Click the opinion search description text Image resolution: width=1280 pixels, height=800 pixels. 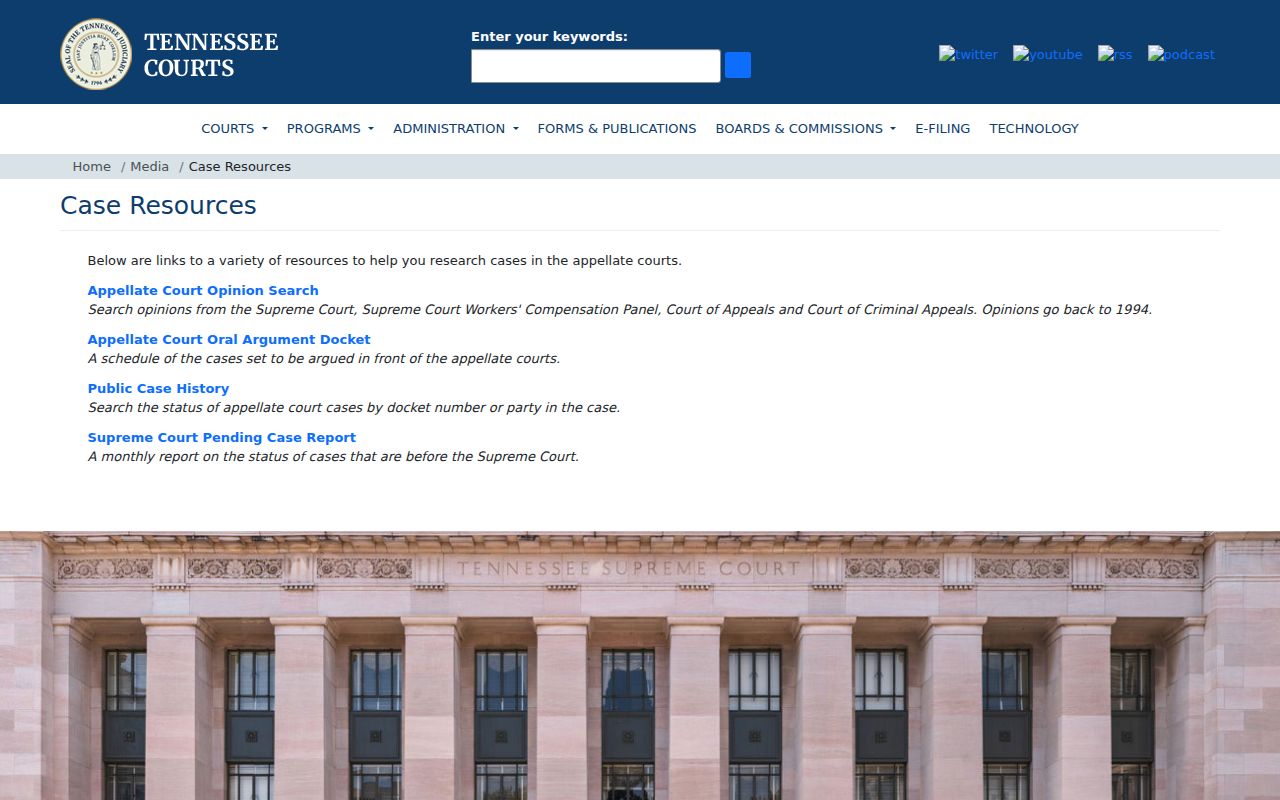coord(620,309)
